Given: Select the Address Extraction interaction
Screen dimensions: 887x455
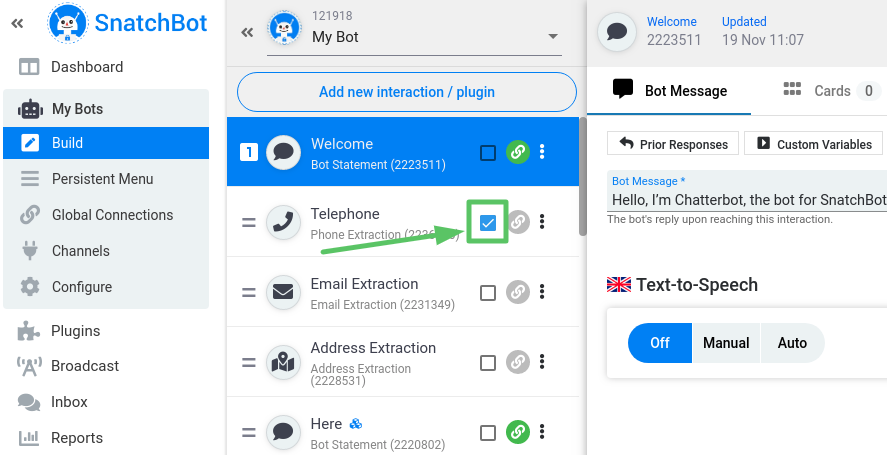Looking at the screenshot, I should point(403,362).
